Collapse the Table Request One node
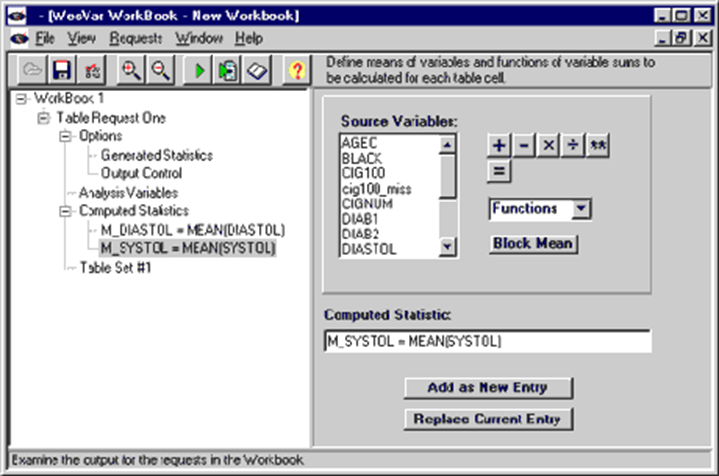 tap(43, 118)
